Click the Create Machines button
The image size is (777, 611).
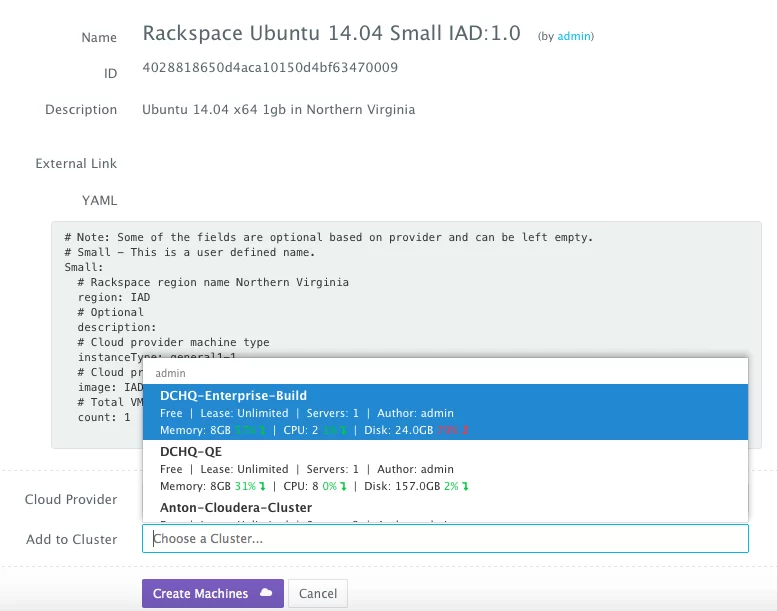click(x=213, y=593)
